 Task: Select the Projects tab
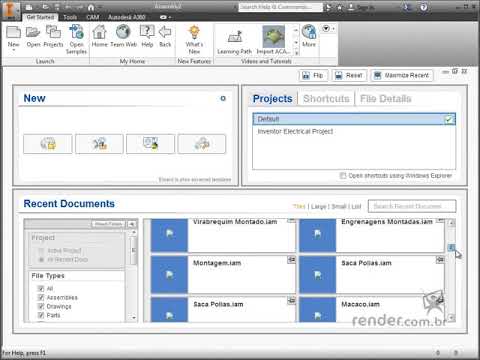(273, 99)
